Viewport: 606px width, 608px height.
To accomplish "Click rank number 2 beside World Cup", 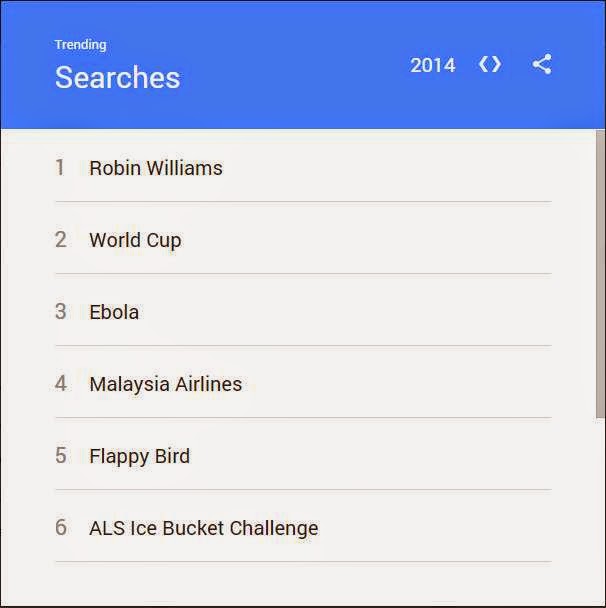I will coord(60,240).
